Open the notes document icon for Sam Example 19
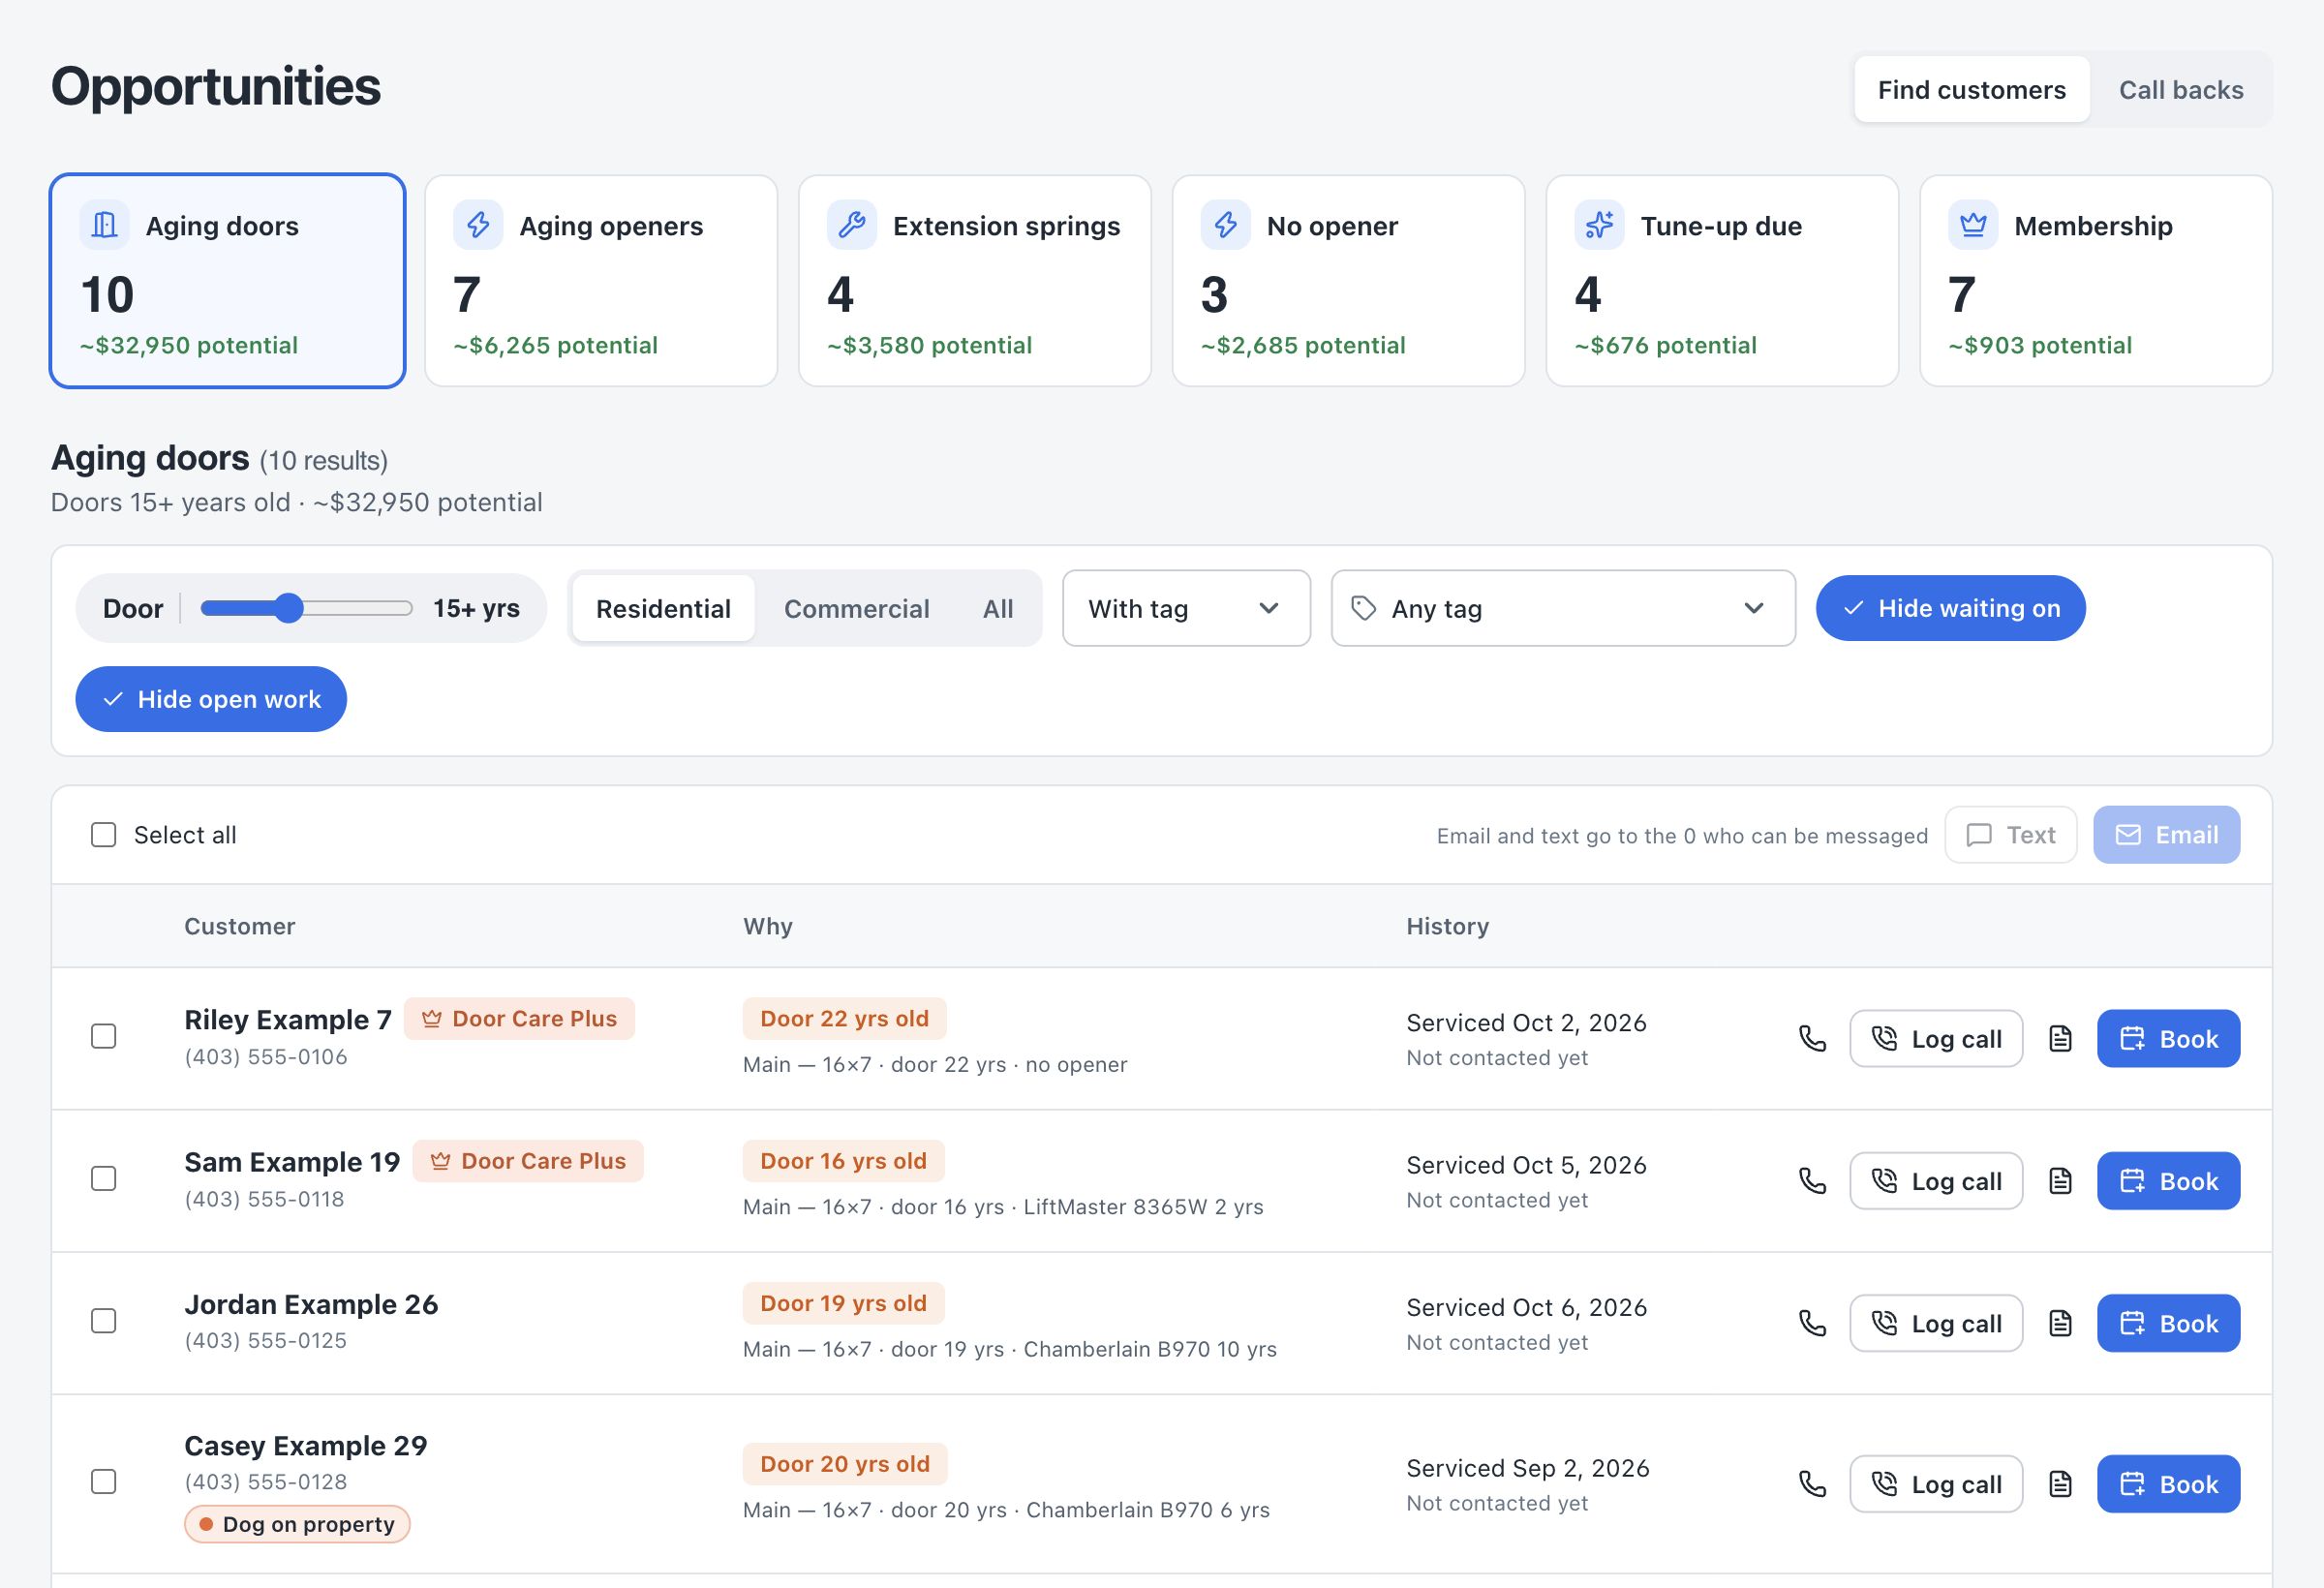 coord(2060,1181)
